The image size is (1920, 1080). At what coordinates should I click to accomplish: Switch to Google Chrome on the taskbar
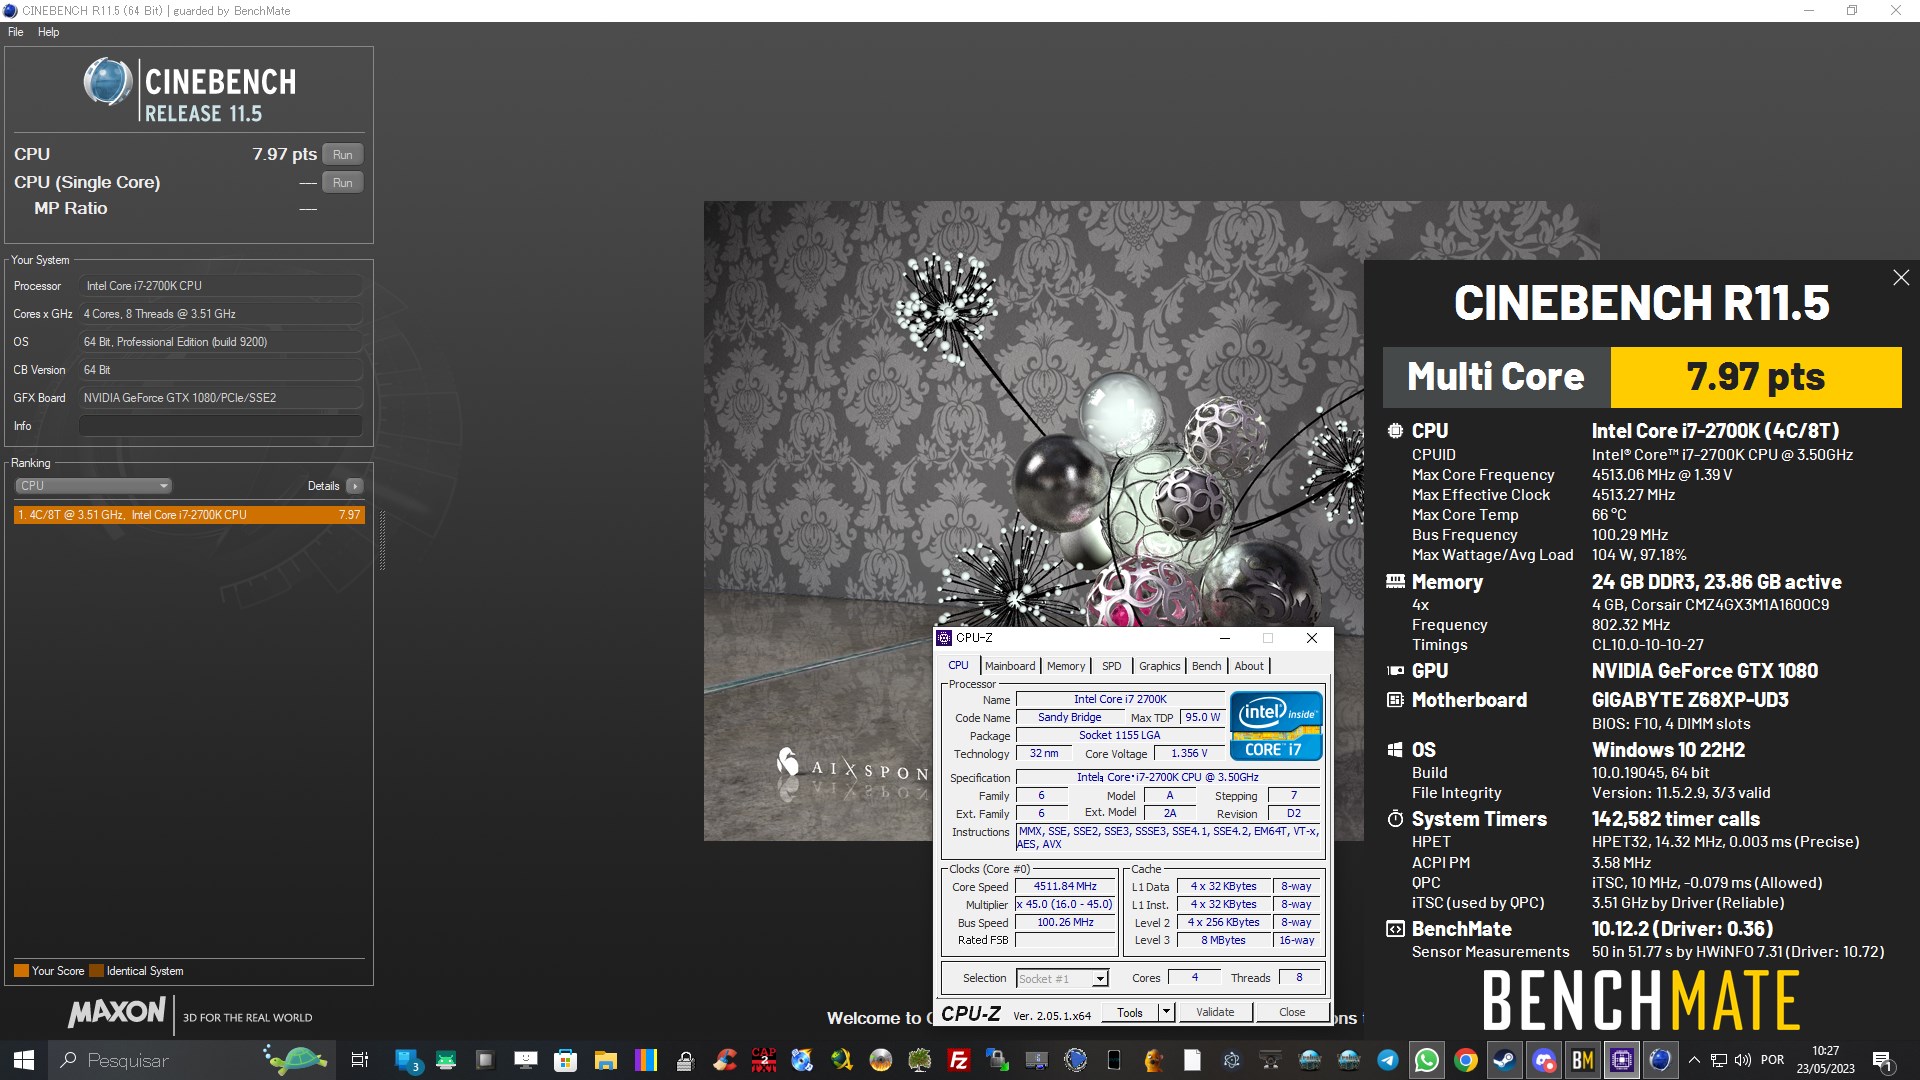1466,1060
